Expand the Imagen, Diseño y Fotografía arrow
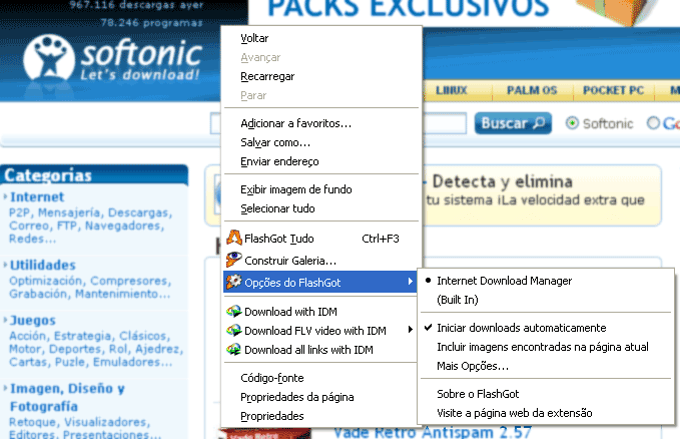This screenshot has height=439, width=680. [5, 388]
